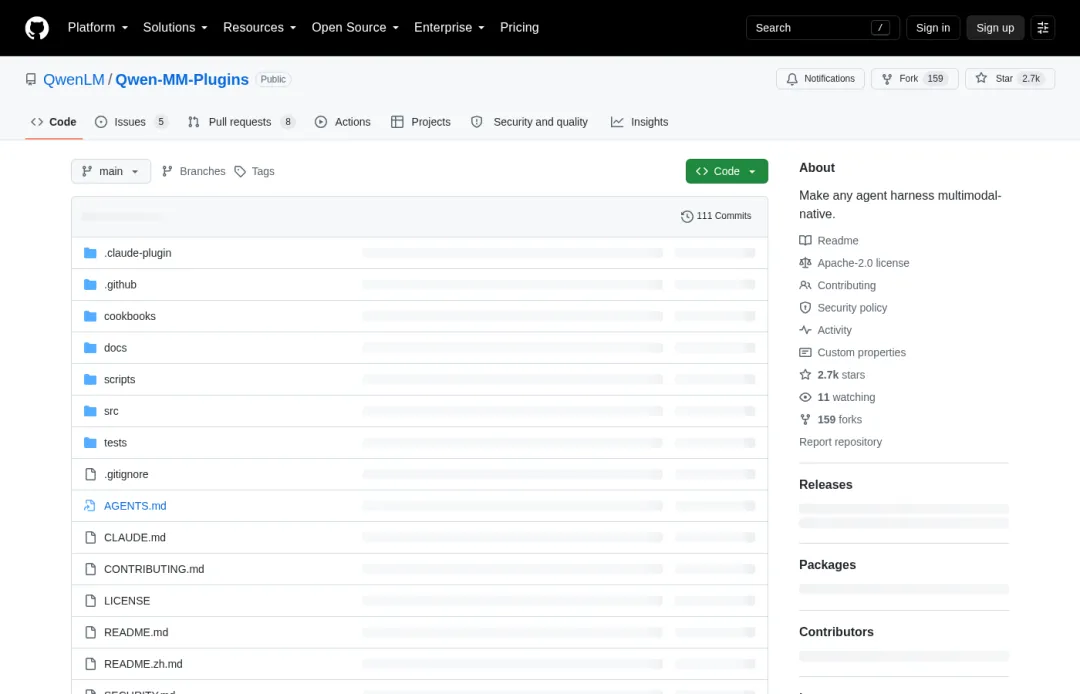Click the file icon beside README.zh.md

coord(90,664)
